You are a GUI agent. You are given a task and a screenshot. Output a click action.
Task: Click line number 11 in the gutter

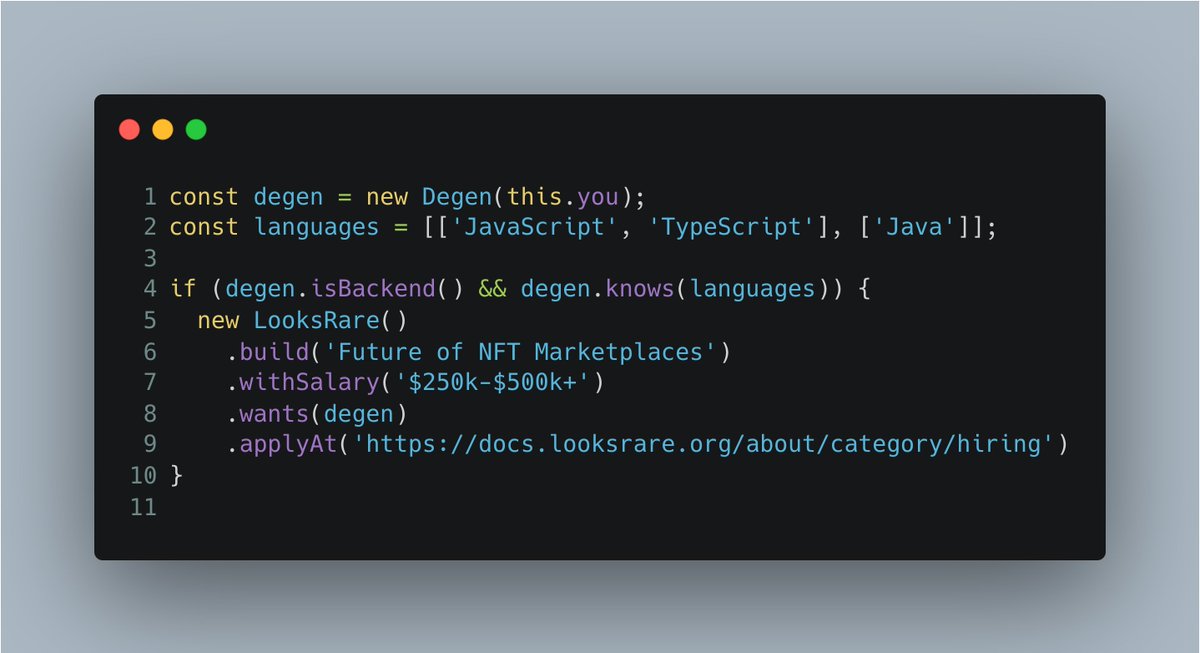click(x=143, y=506)
